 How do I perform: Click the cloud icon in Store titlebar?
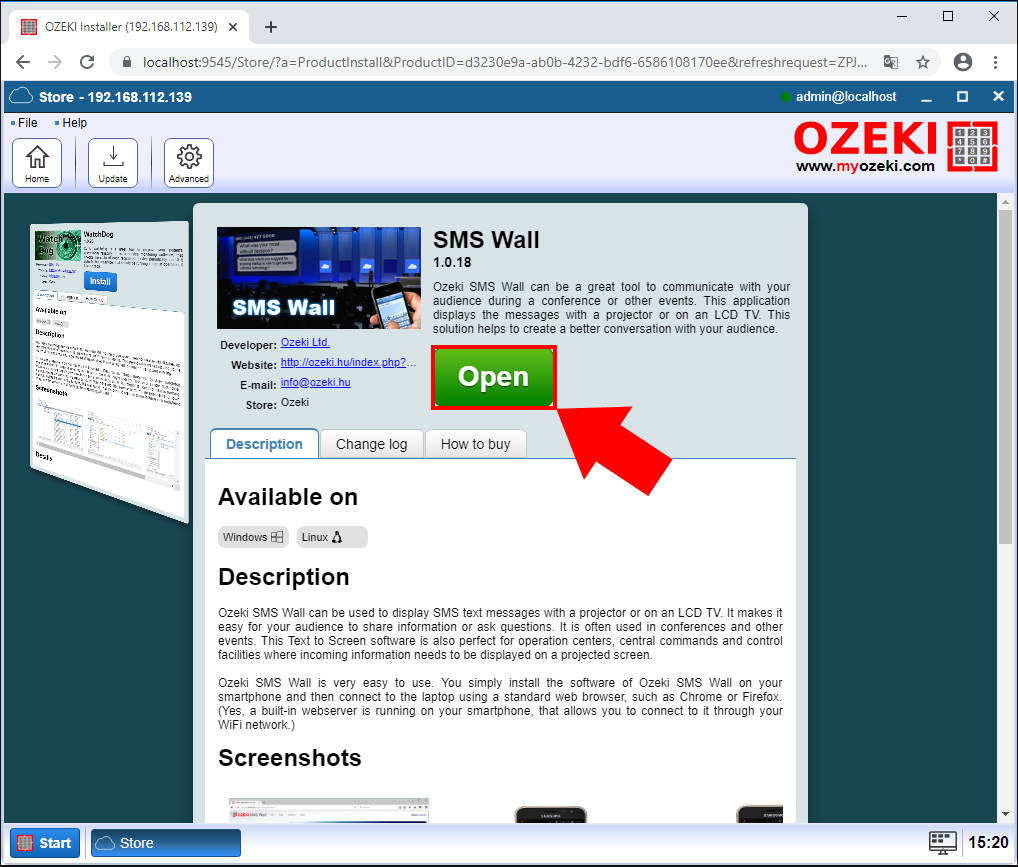[x=21, y=96]
